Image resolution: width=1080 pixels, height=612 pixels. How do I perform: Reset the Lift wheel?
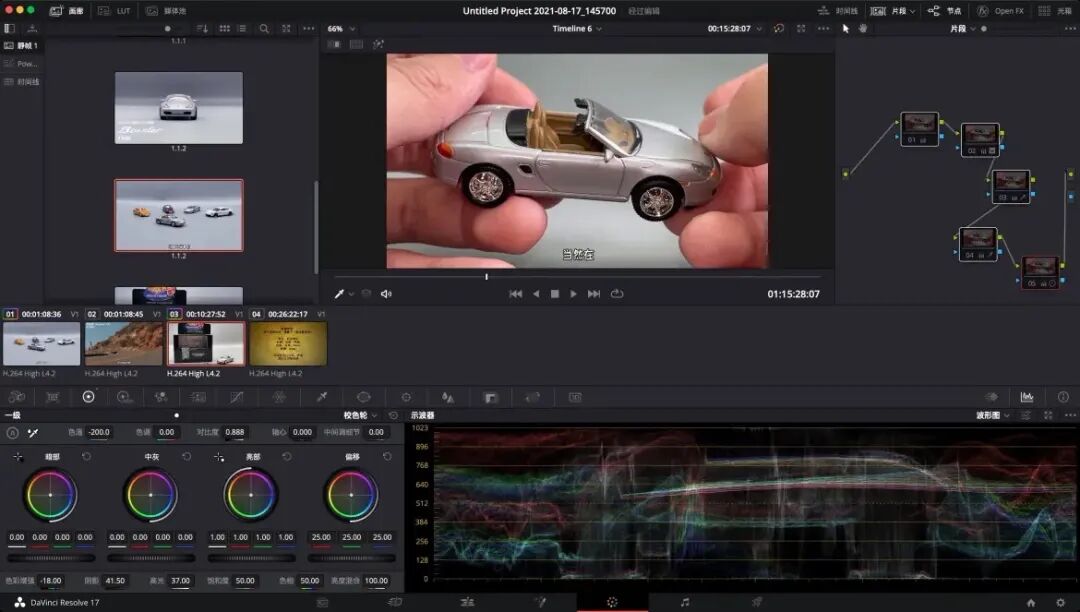click(x=86, y=456)
